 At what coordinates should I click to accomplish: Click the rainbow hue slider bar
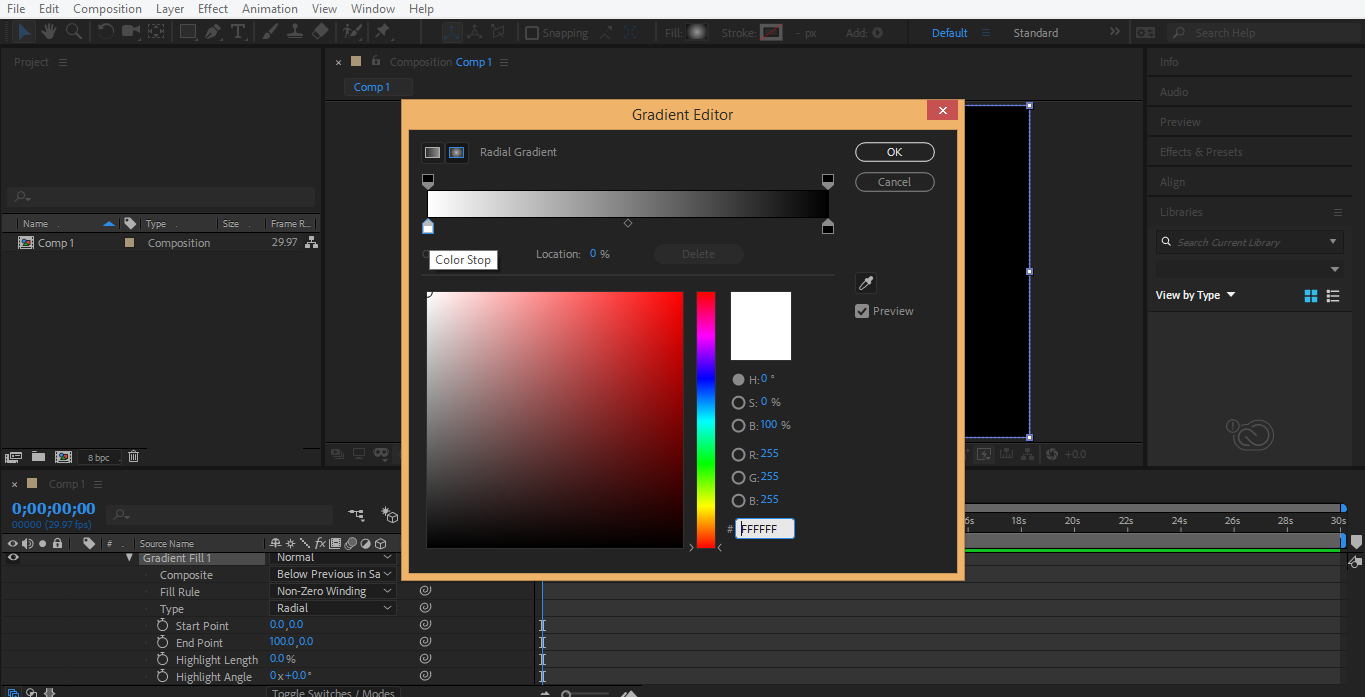(706, 420)
